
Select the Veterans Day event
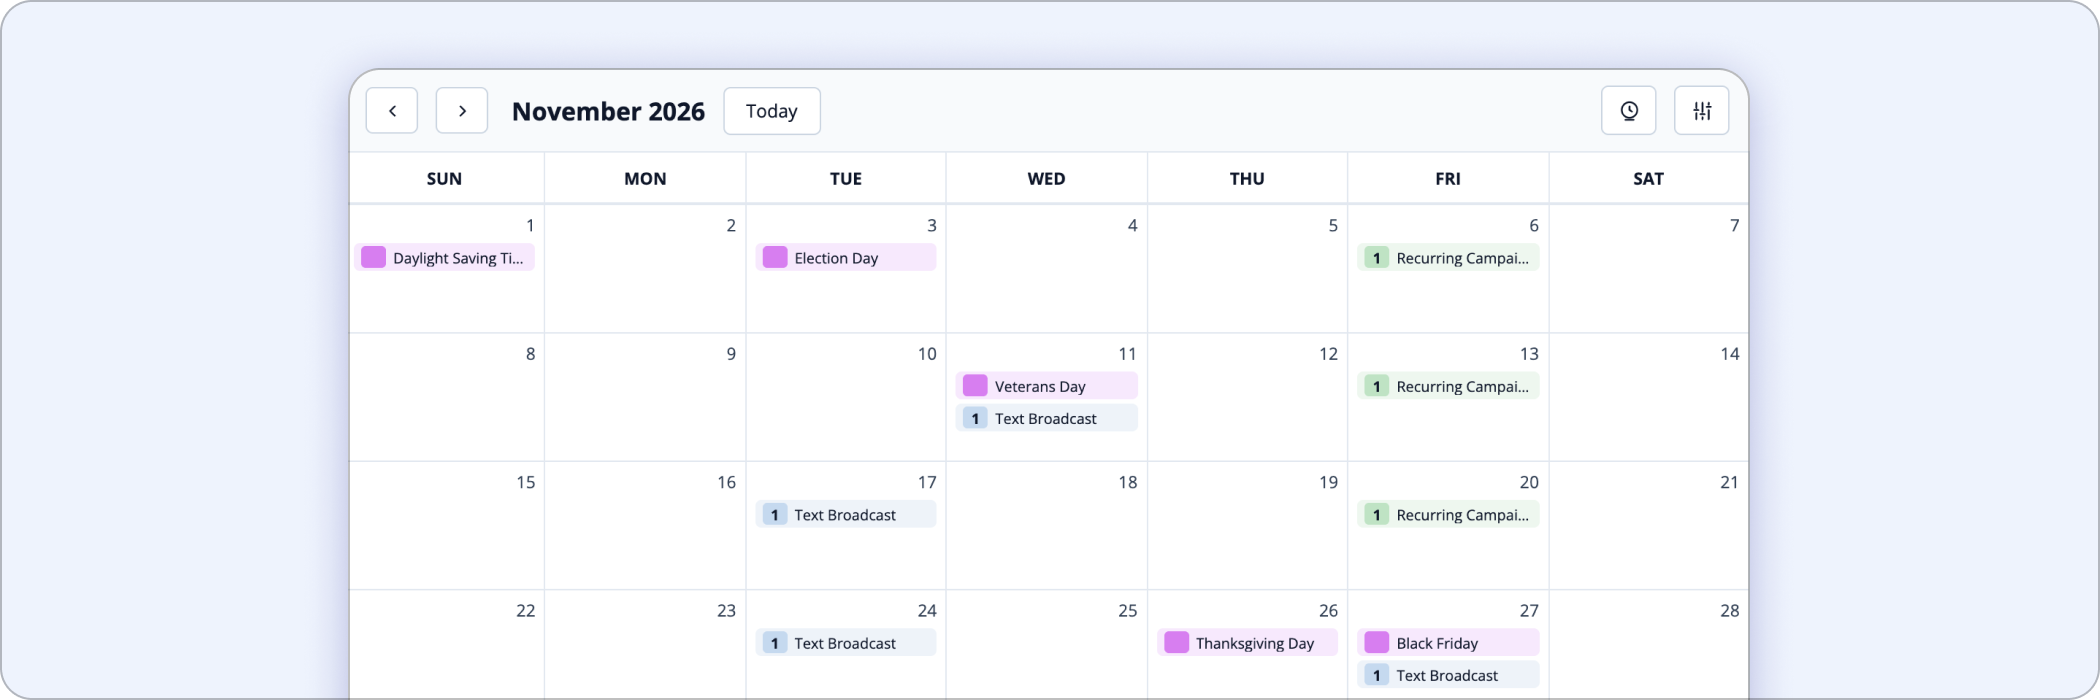tap(1046, 386)
